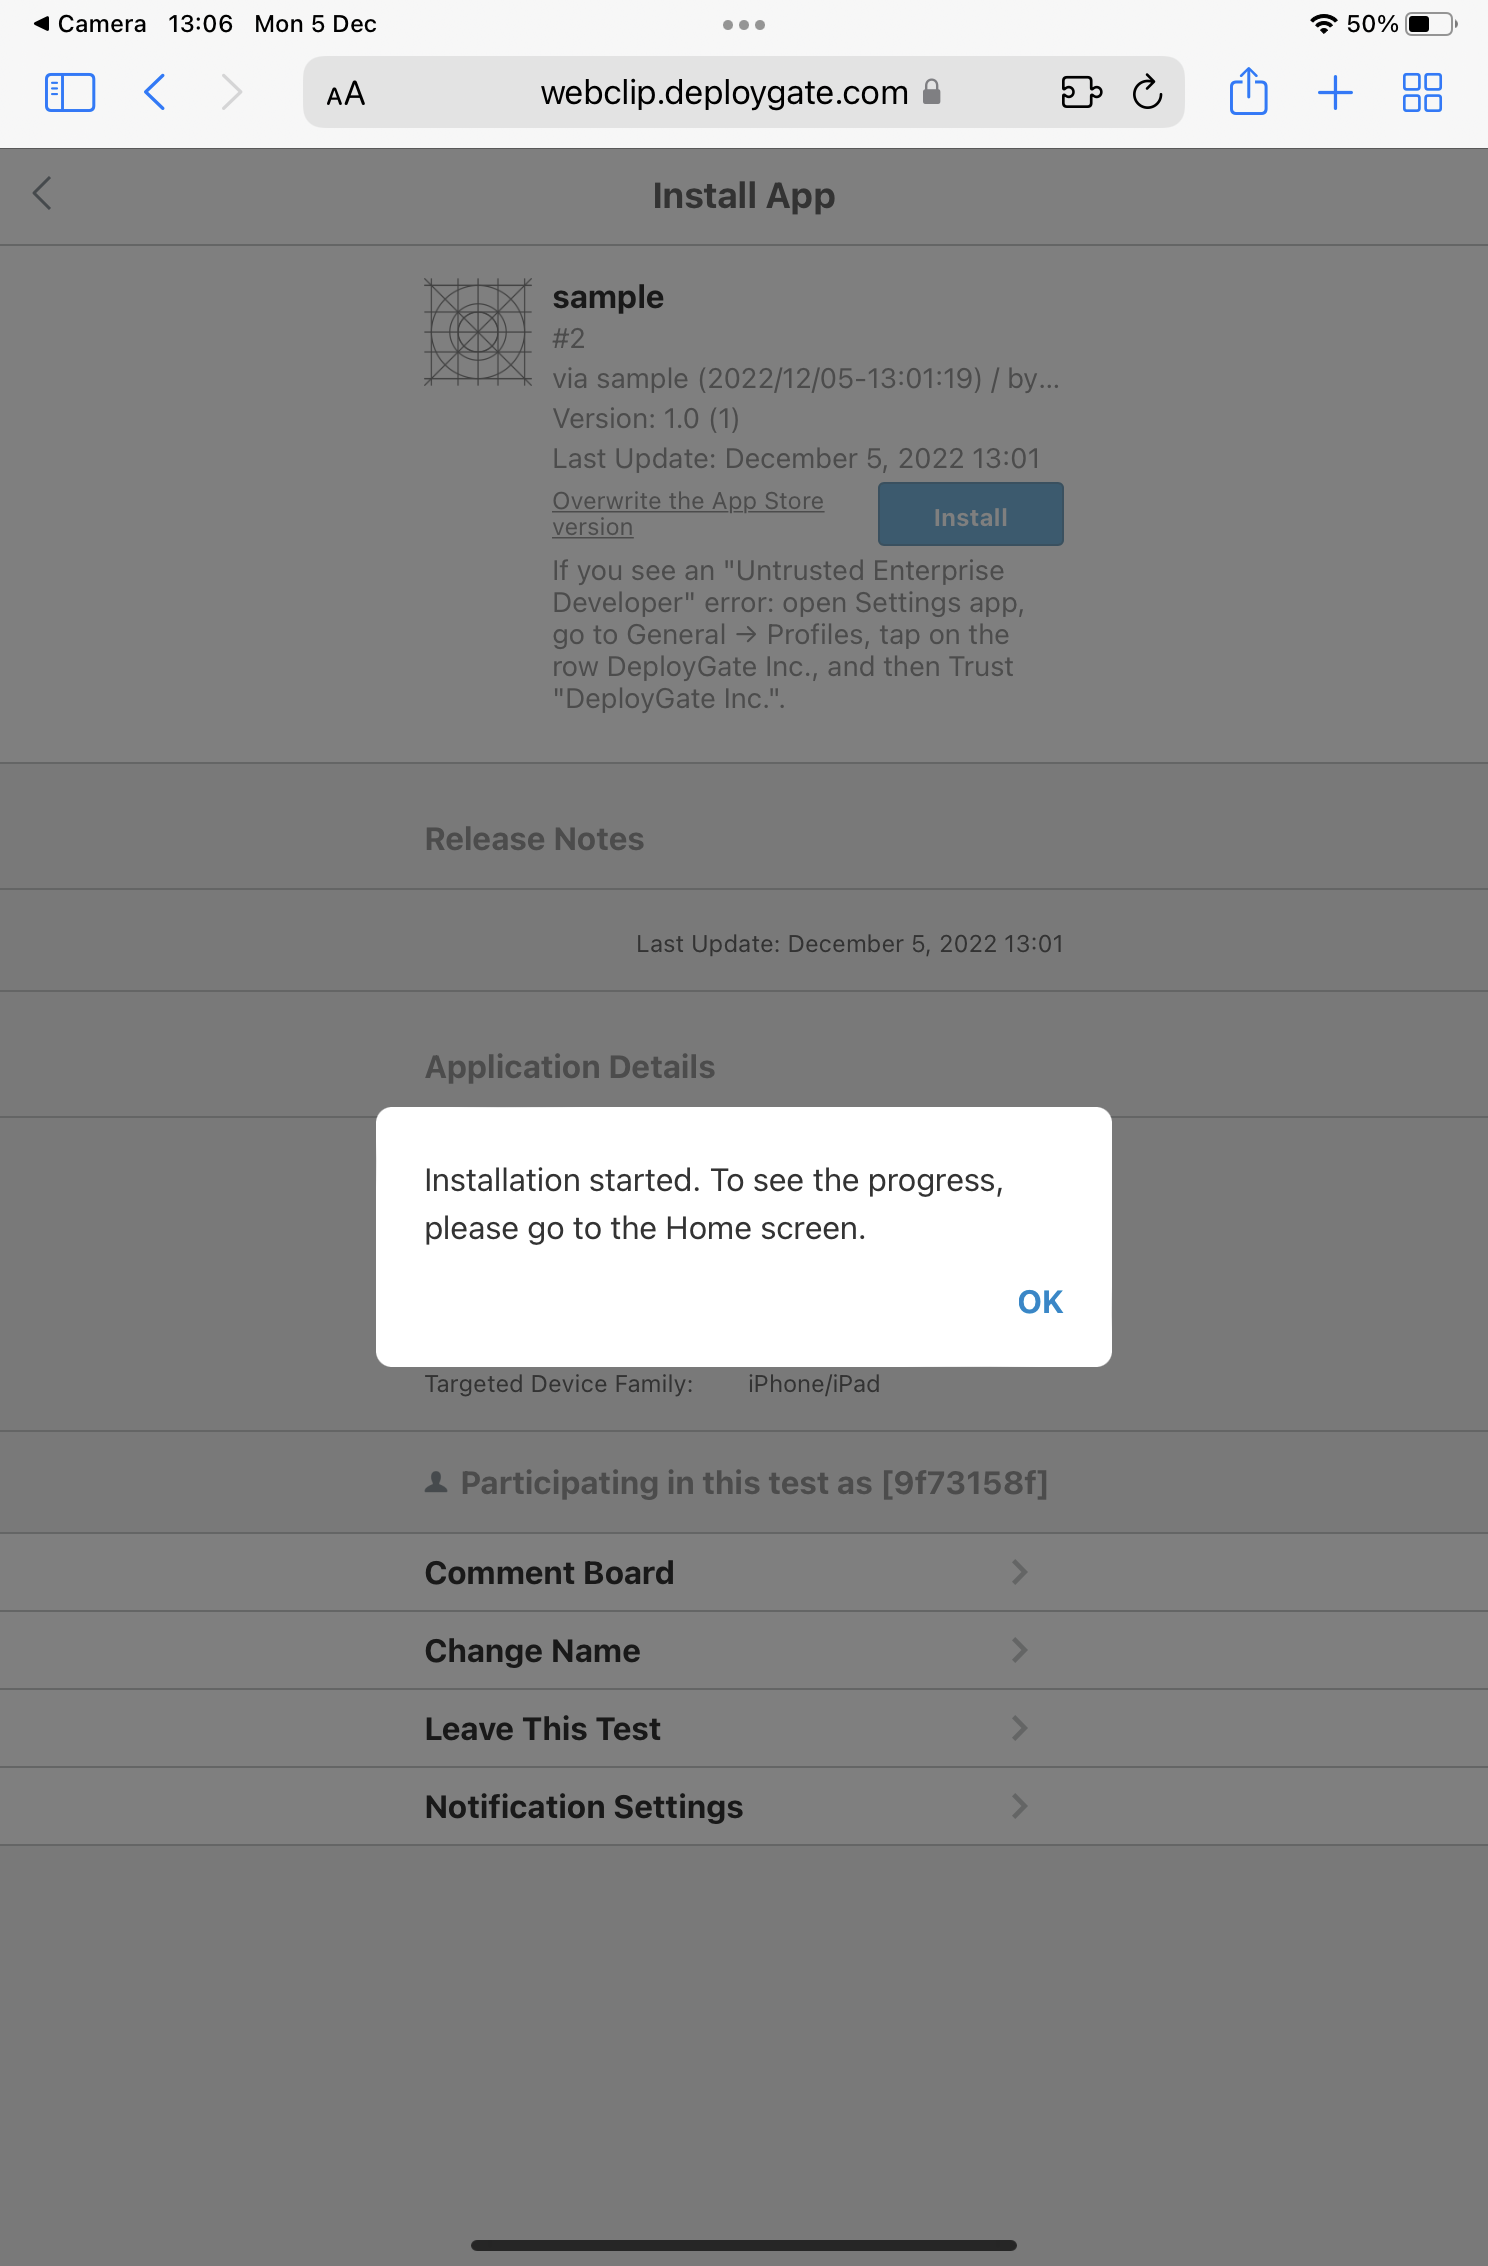
Task: Toggle the Safari sidebar icon
Action: 69,92
